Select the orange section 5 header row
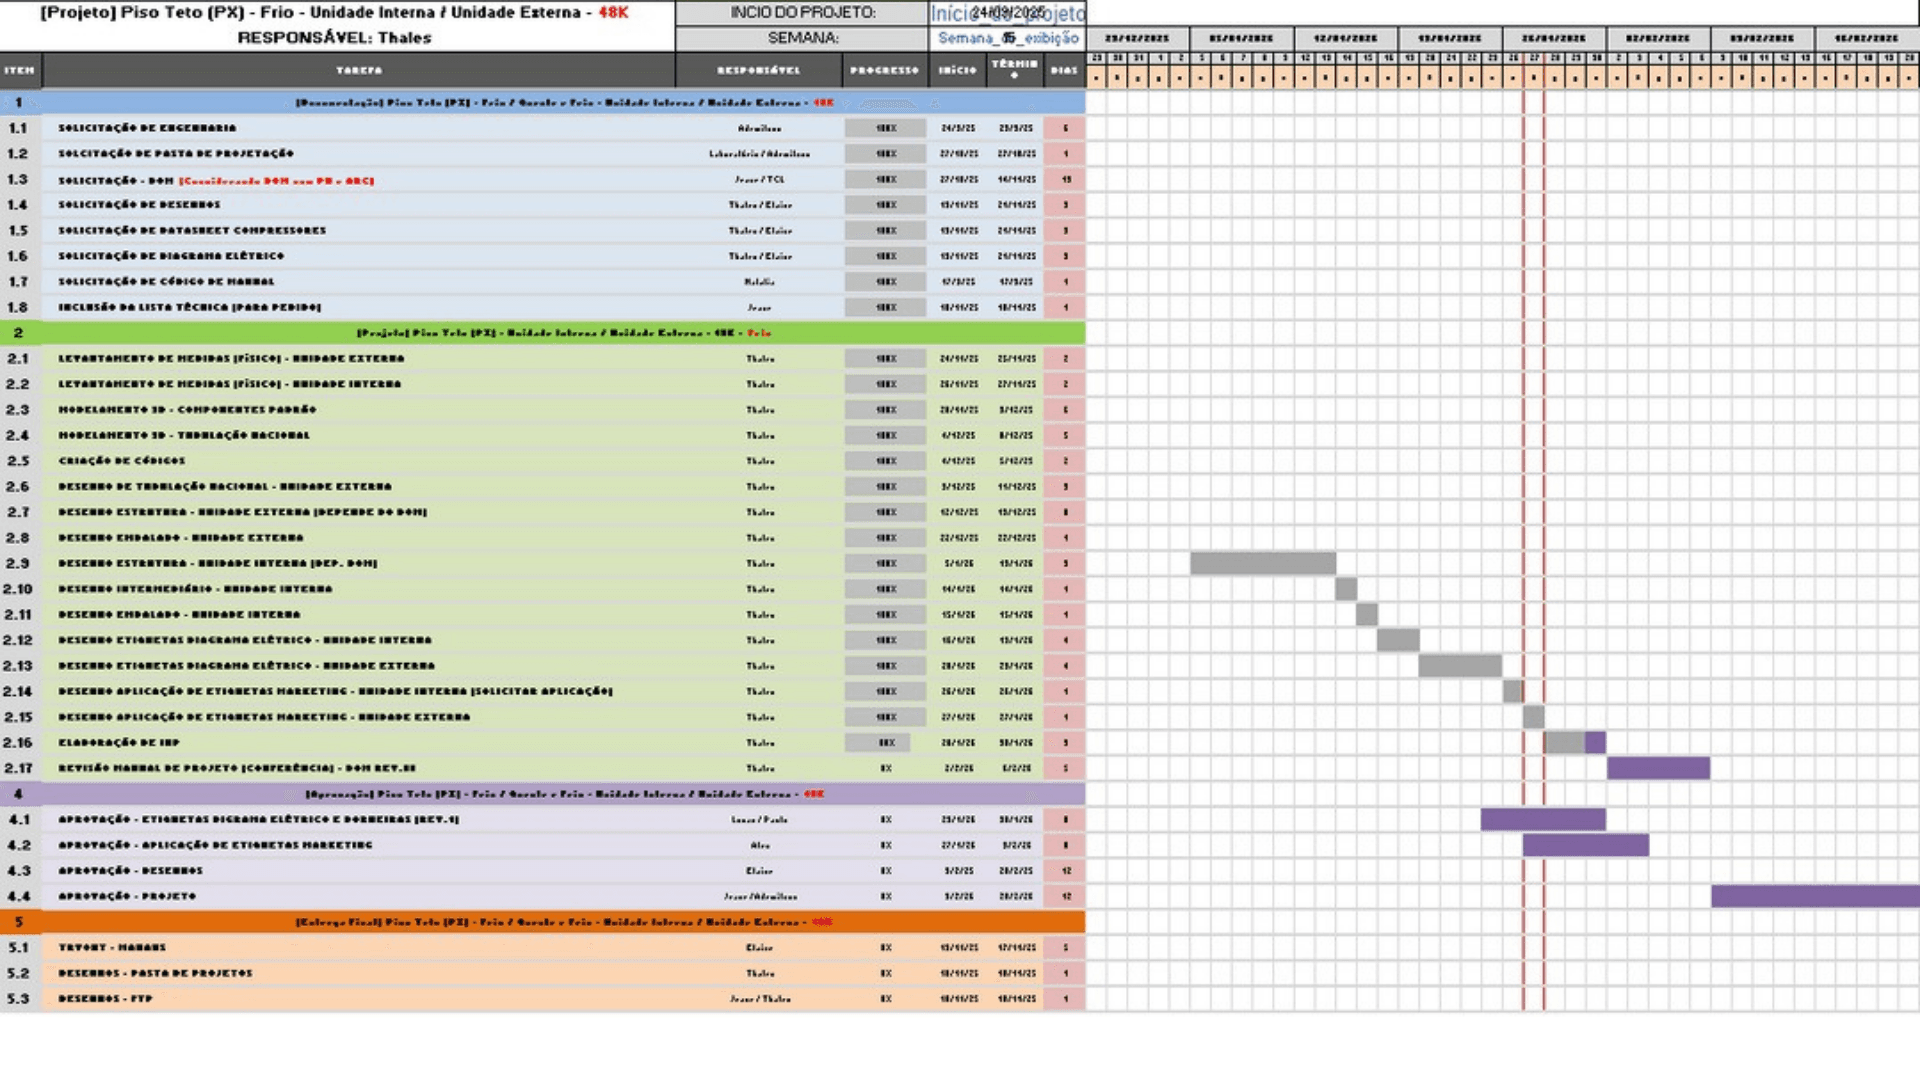Image resolution: width=1920 pixels, height=1080 pixels. click(563, 922)
